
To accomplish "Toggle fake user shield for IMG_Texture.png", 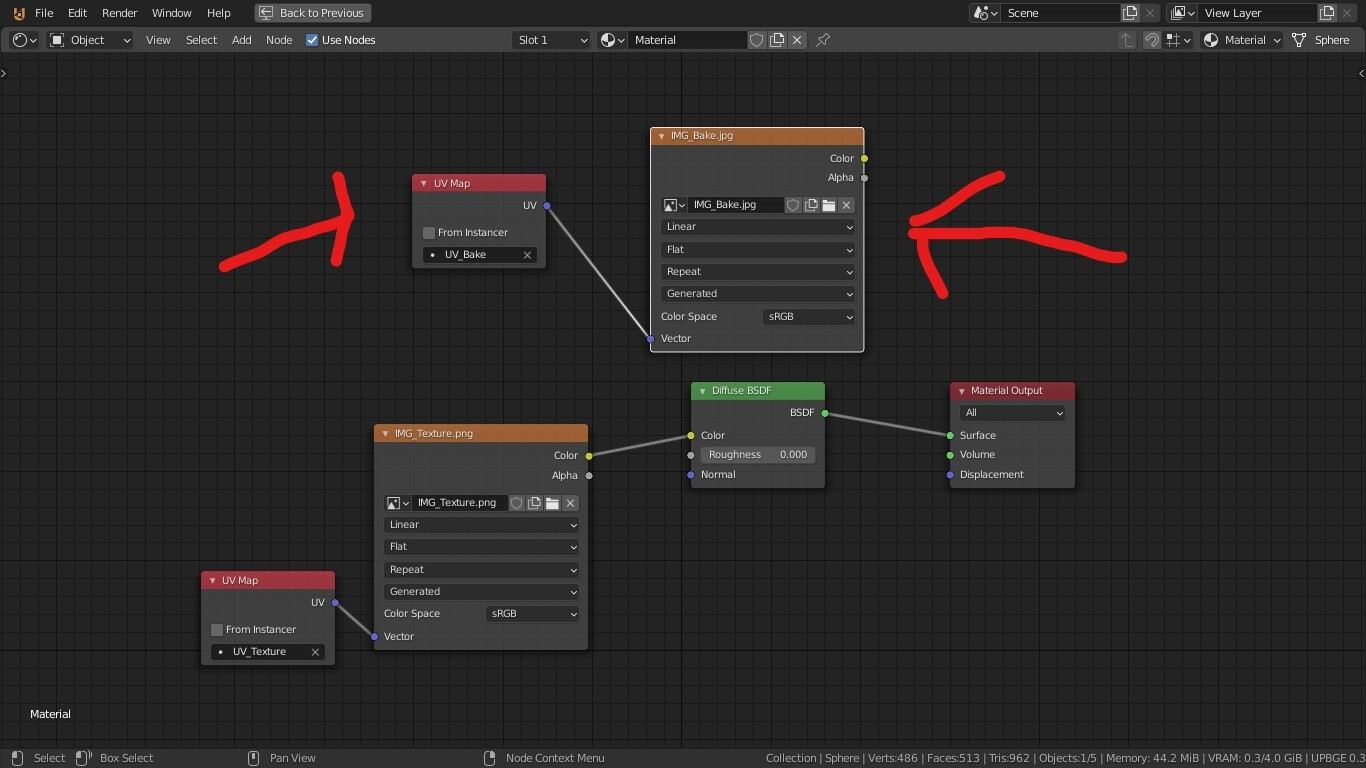I will 516,503.
